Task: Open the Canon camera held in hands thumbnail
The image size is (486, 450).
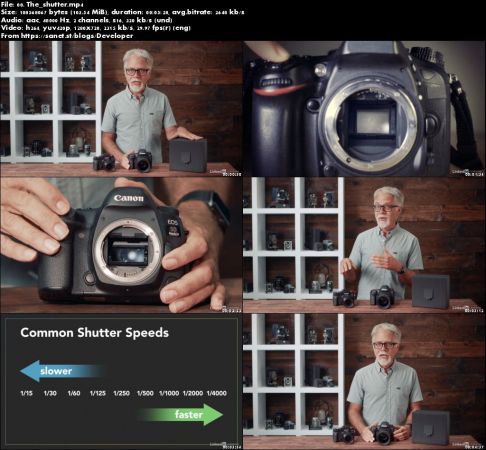Action: (x=121, y=245)
